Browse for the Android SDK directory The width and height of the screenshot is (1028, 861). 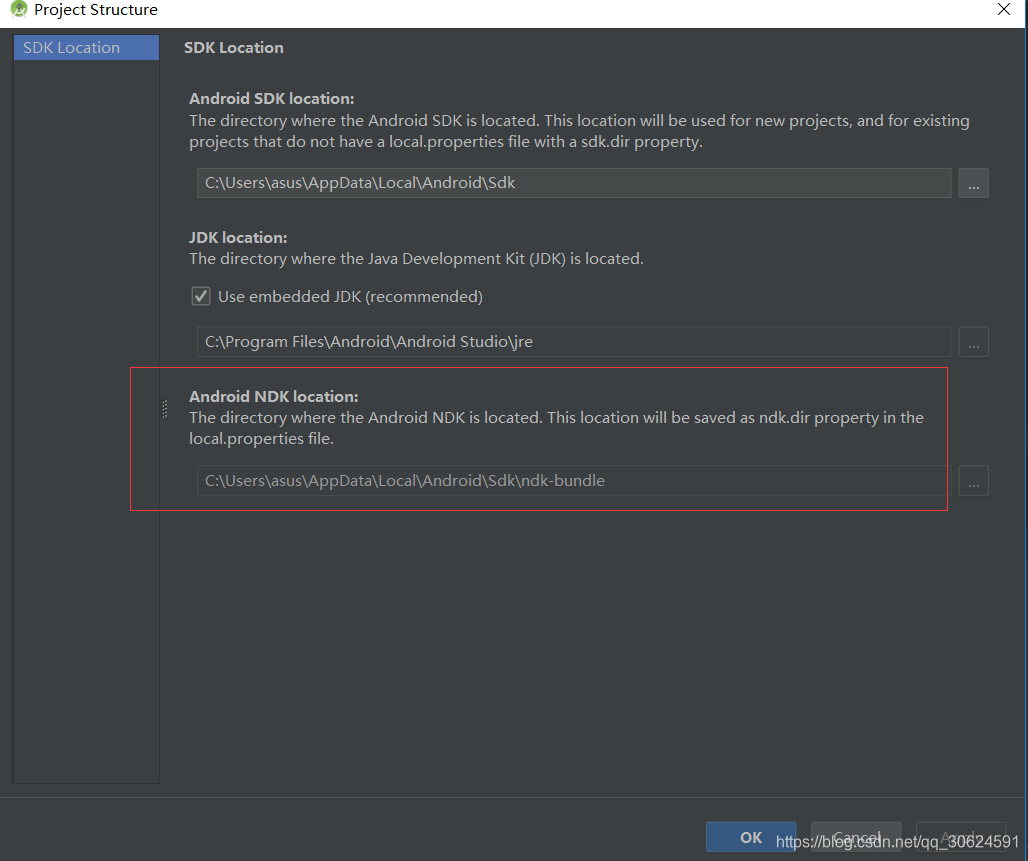tap(974, 183)
